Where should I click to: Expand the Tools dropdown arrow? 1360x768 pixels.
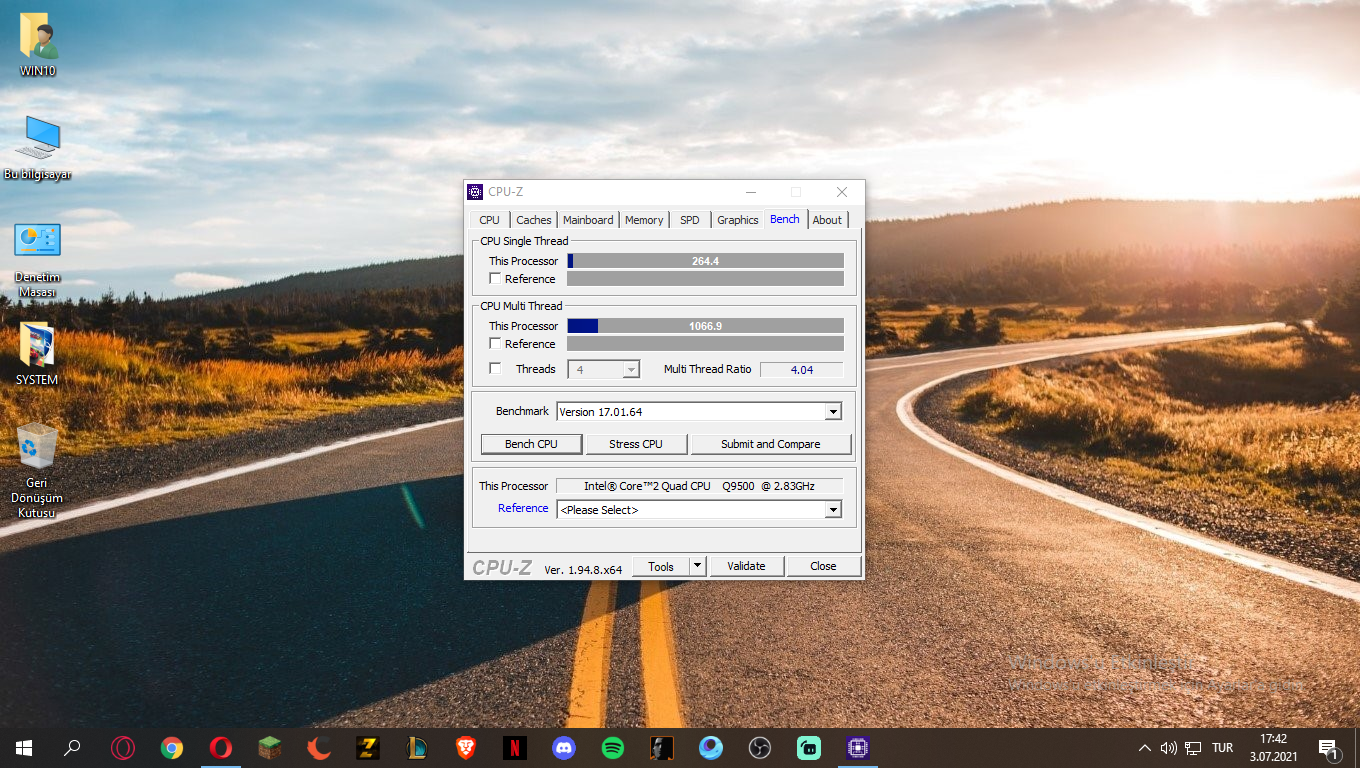698,566
